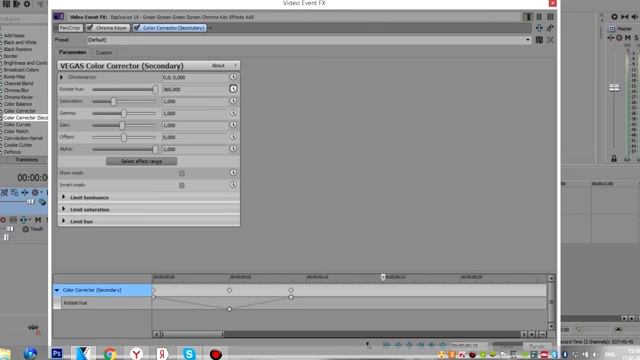Enable the Show mask checkbox
Screen dimensions: 640x360
(182, 173)
